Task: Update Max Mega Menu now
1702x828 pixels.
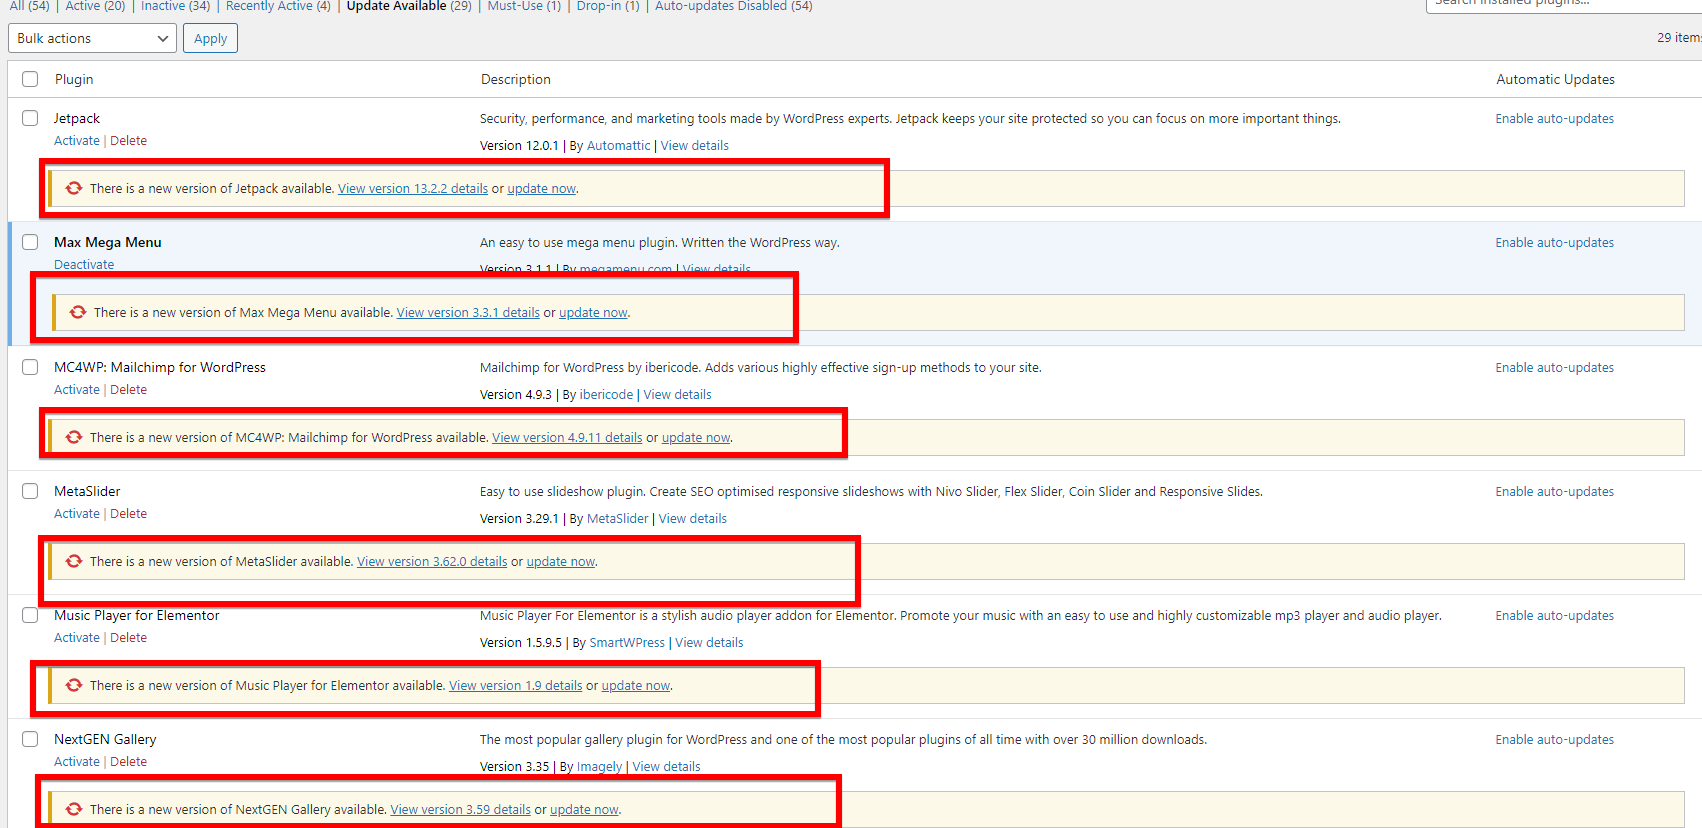Action: pos(594,312)
